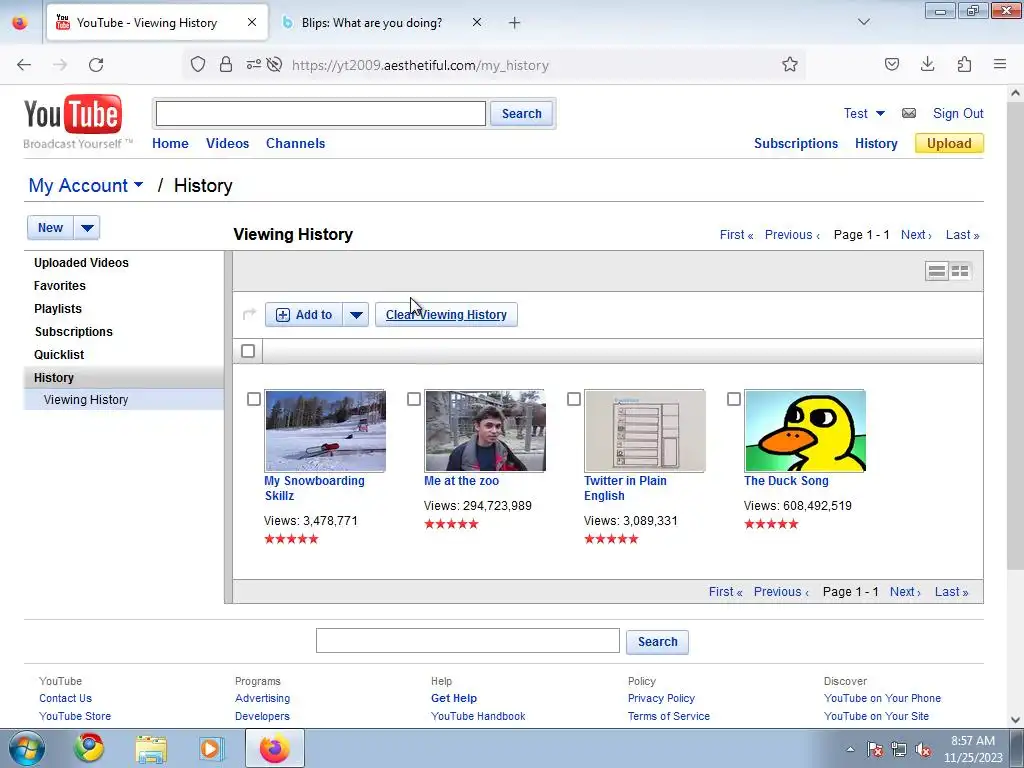1024x768 pixels.
Task: Open Playlists in the sidebar
Action: (57, 309)
